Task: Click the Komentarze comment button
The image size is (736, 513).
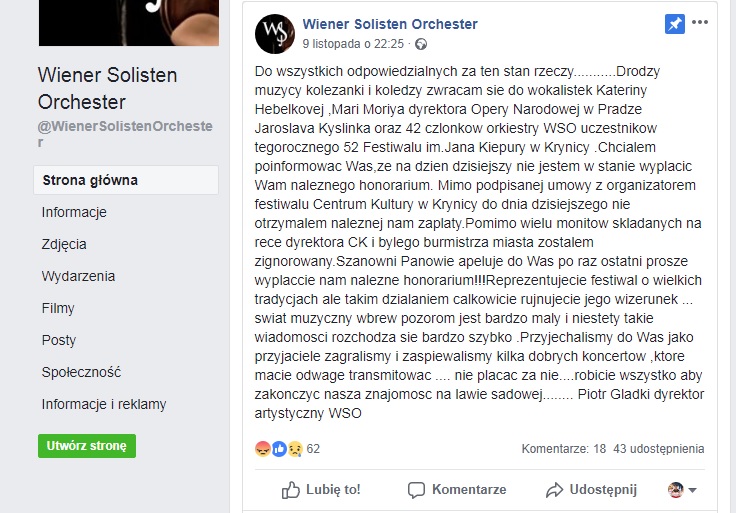Action: tap(456, 489)
